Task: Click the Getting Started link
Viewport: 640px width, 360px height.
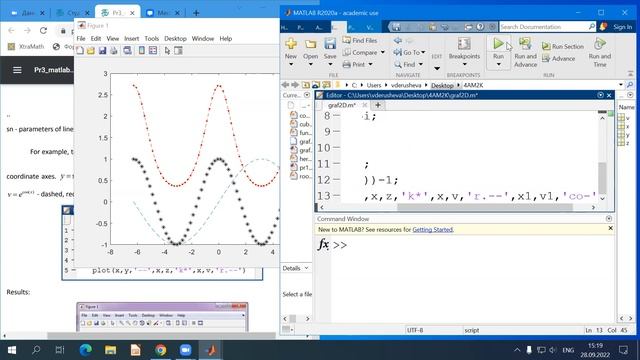Action: click(x=432, y=229)
